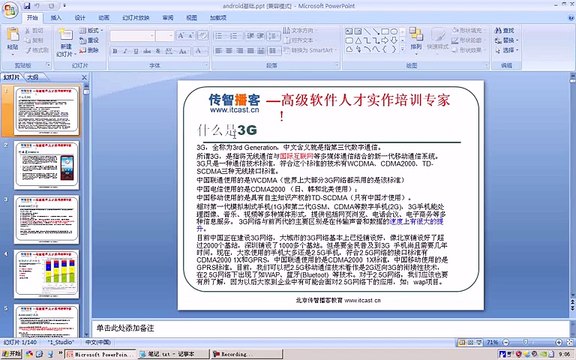576x360 pixels.
Task: Increase font size with large A
Action: coord(181,36)
